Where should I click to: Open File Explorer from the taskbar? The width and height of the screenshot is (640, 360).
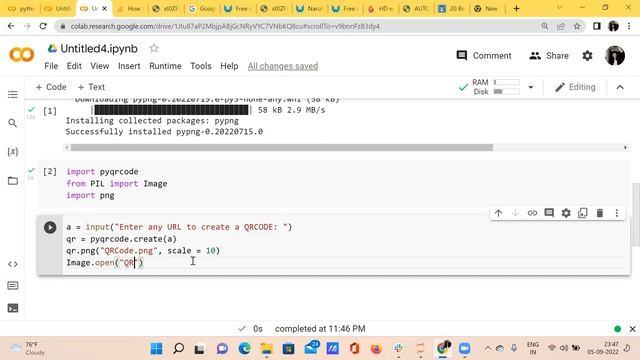coord(267,349)
